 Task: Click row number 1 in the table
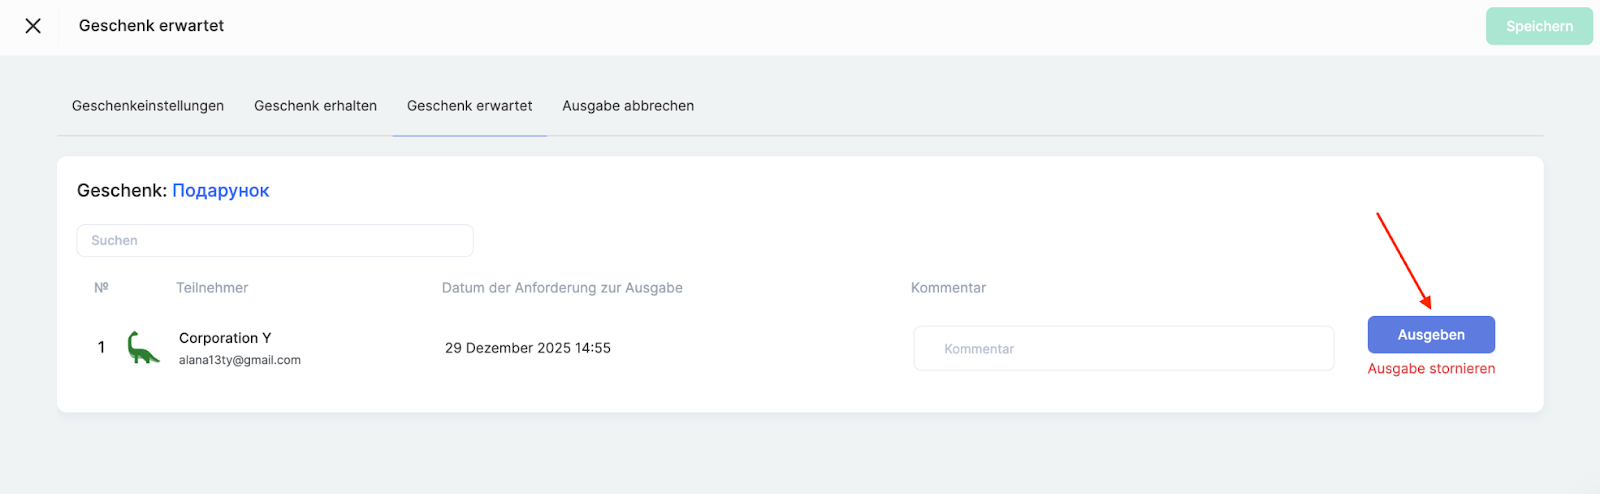(101, 348)
